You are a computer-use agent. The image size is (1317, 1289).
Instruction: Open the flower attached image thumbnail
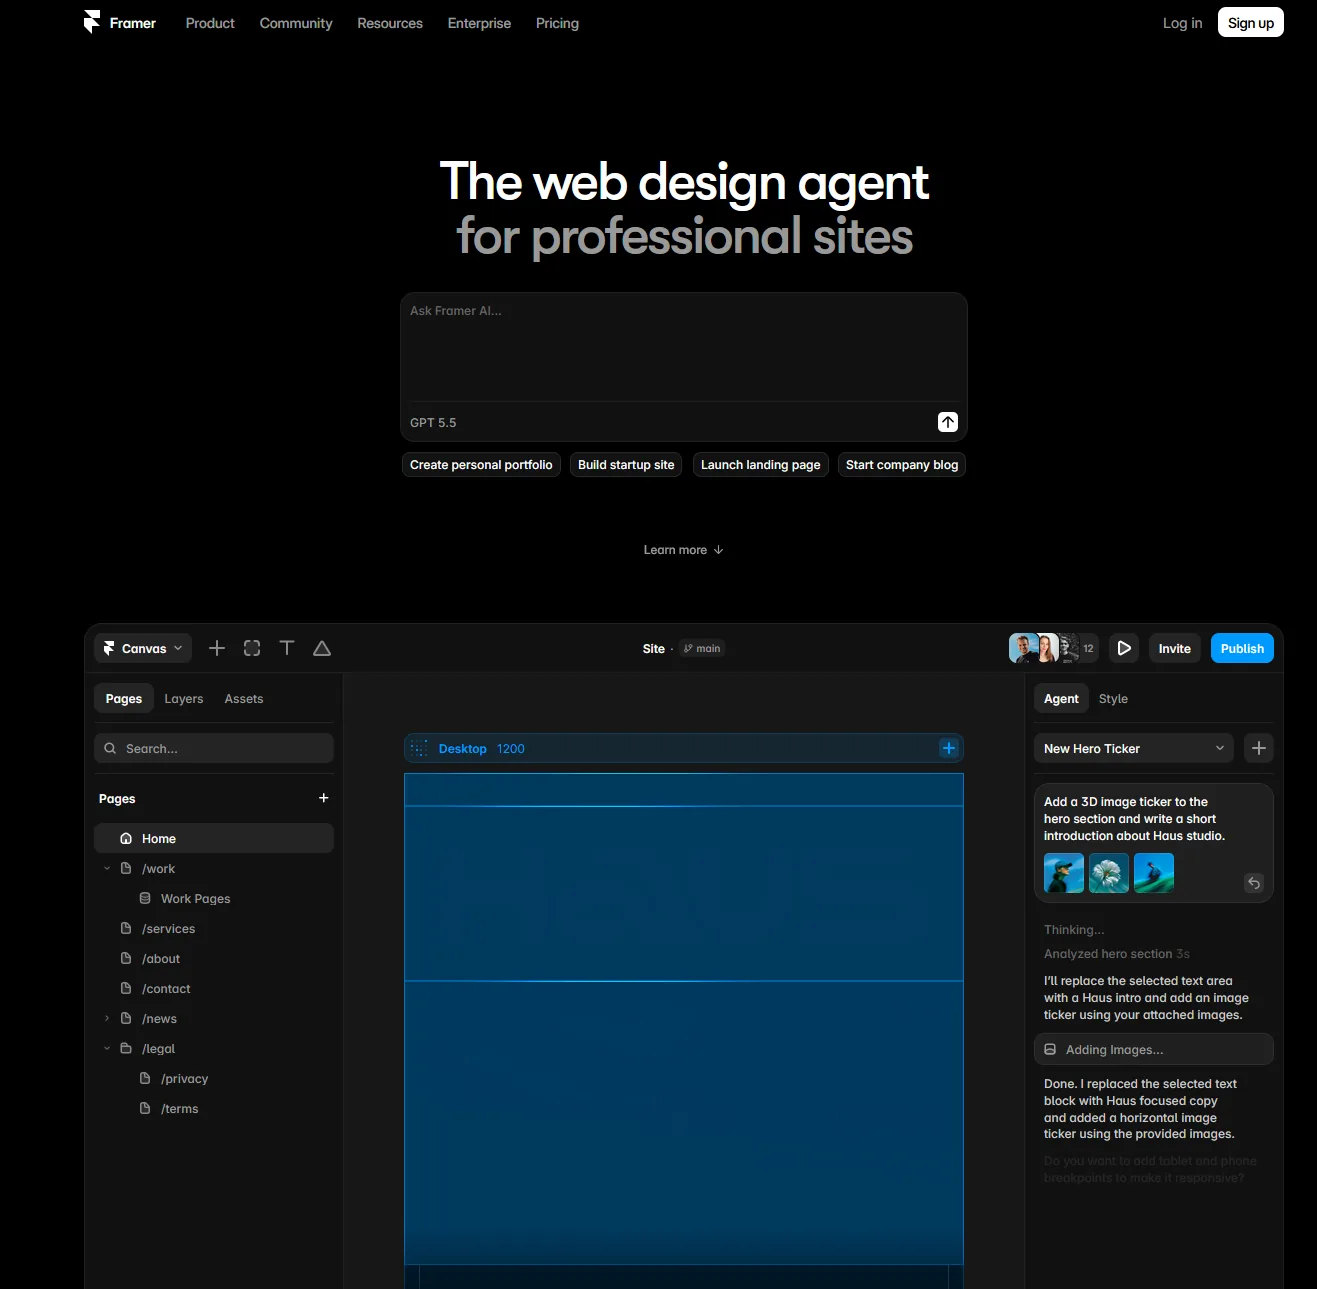(1109, 873)
